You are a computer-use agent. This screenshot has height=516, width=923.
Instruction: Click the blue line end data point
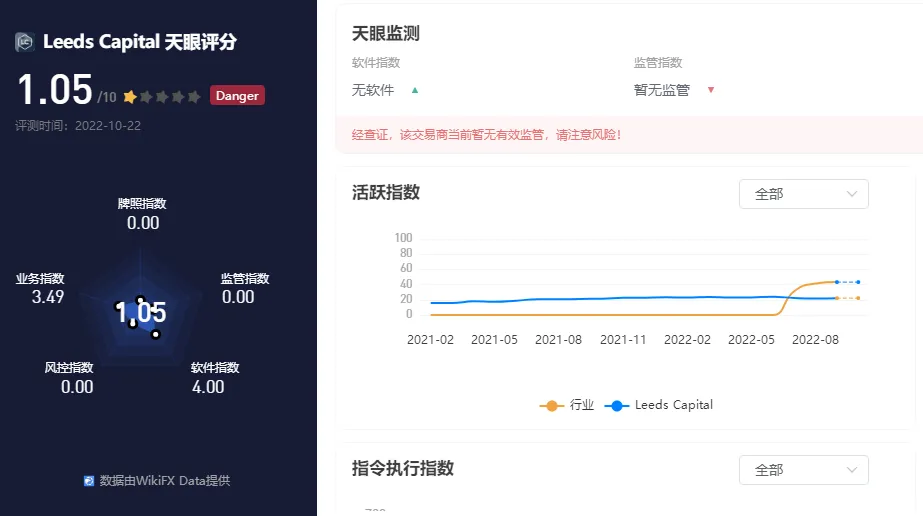858,282
